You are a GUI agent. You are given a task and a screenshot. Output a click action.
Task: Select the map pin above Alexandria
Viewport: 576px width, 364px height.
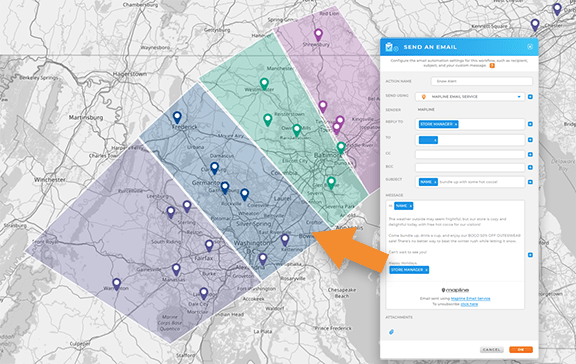click(263, 260)
